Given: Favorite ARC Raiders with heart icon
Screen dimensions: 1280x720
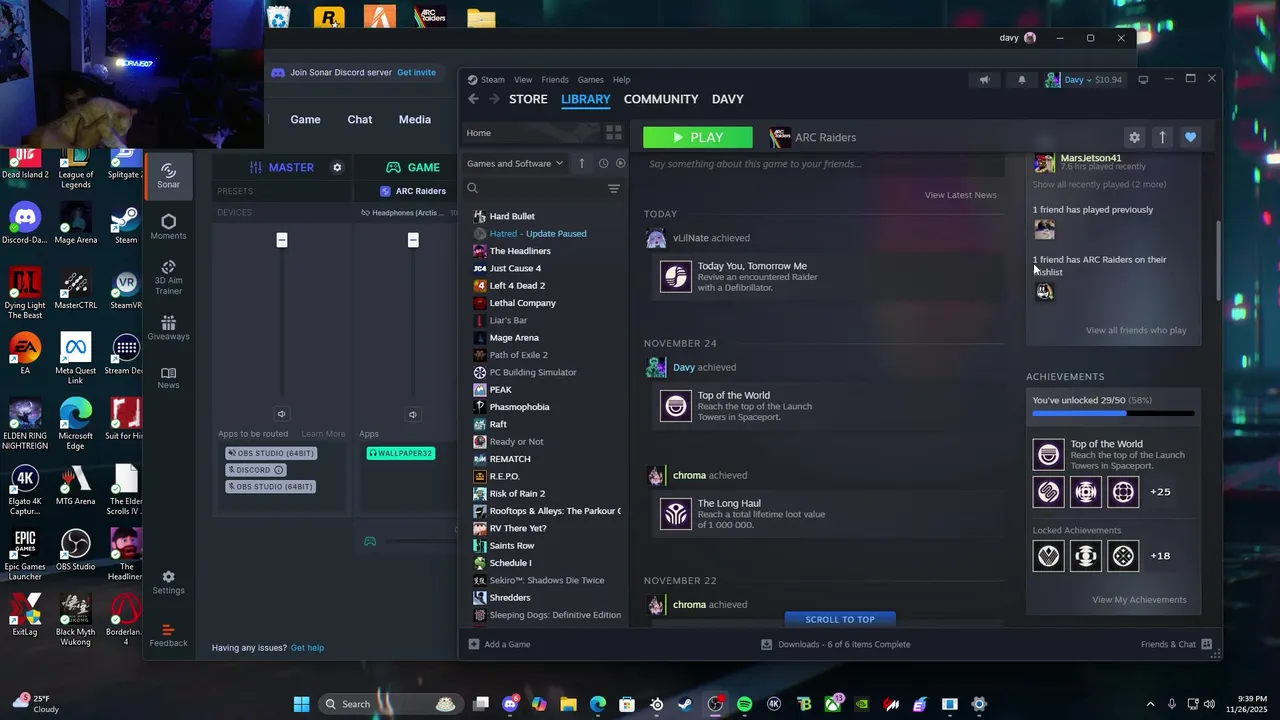Looking at the screenshot, I should point(1190,137).
